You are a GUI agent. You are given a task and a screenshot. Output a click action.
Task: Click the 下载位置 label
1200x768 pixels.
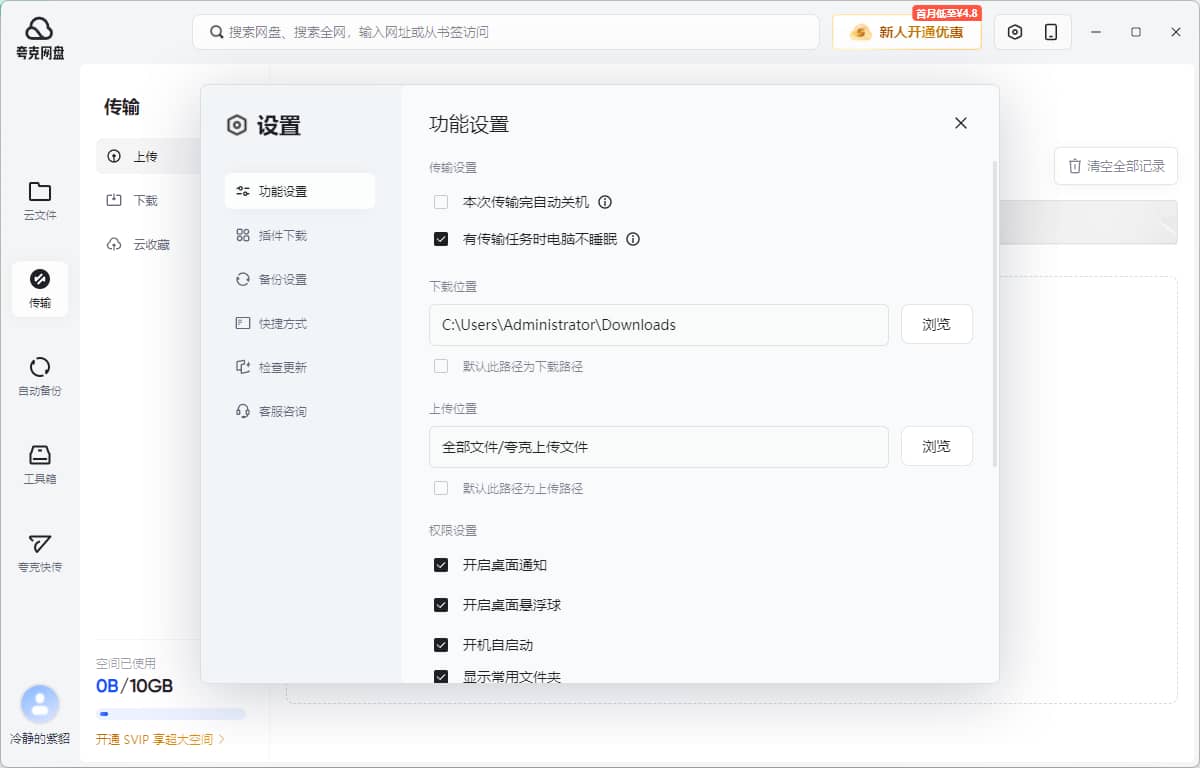(453, 286)
